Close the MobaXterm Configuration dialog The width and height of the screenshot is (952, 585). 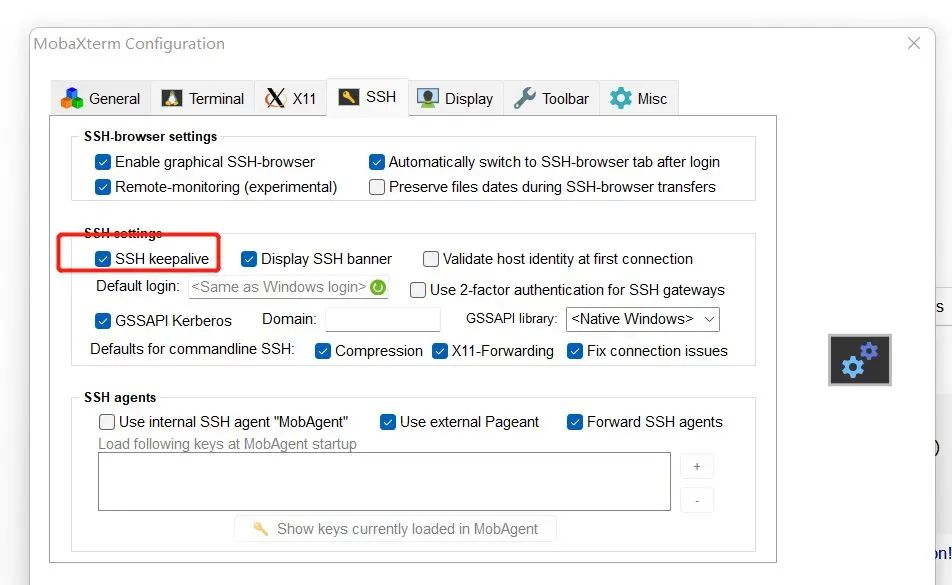coord(914,43)
